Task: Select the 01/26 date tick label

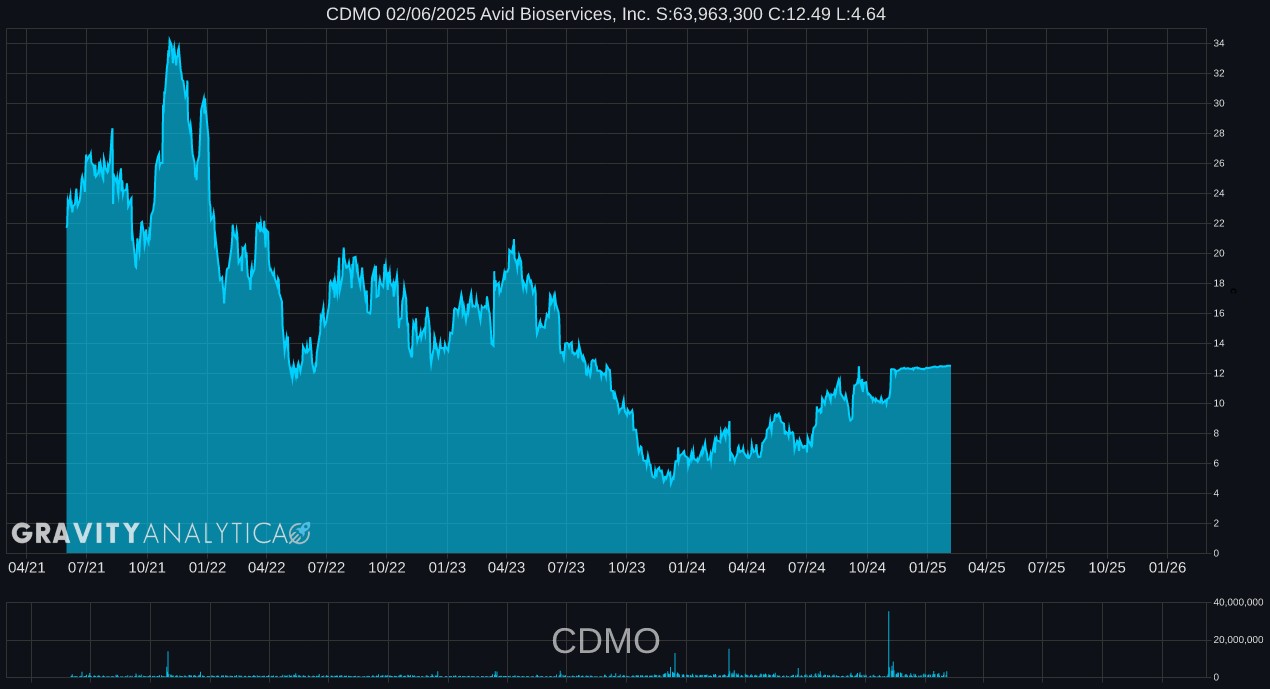Action: (x=1167, y=567)
